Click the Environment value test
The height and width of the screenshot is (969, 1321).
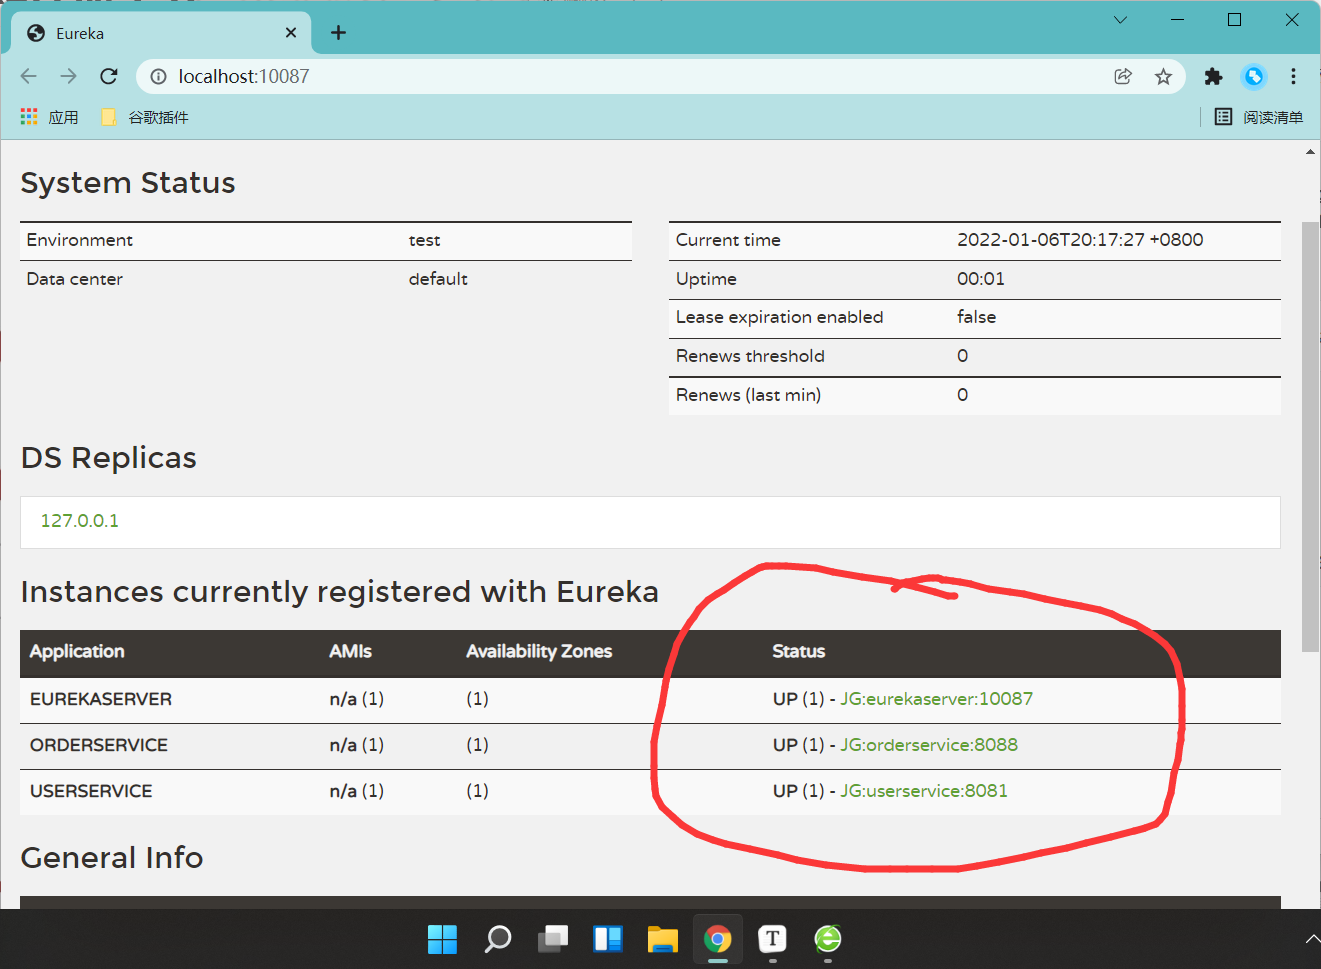tap(424, 240)
